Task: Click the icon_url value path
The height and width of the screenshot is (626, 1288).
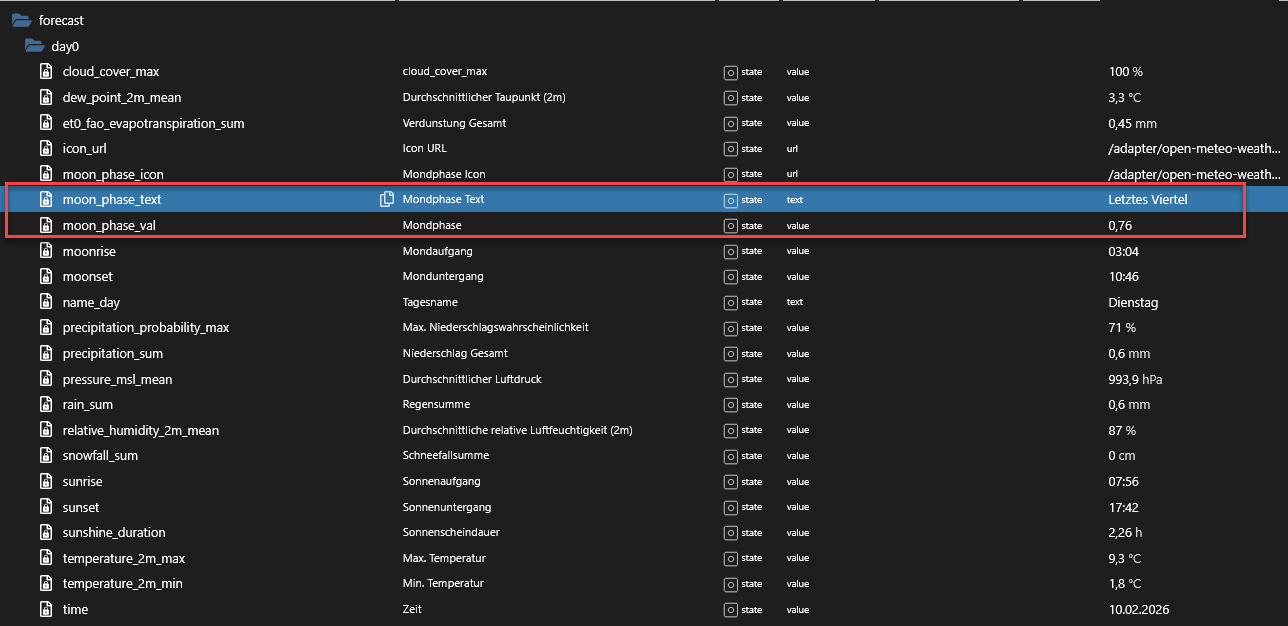Action: [1194, 149]
